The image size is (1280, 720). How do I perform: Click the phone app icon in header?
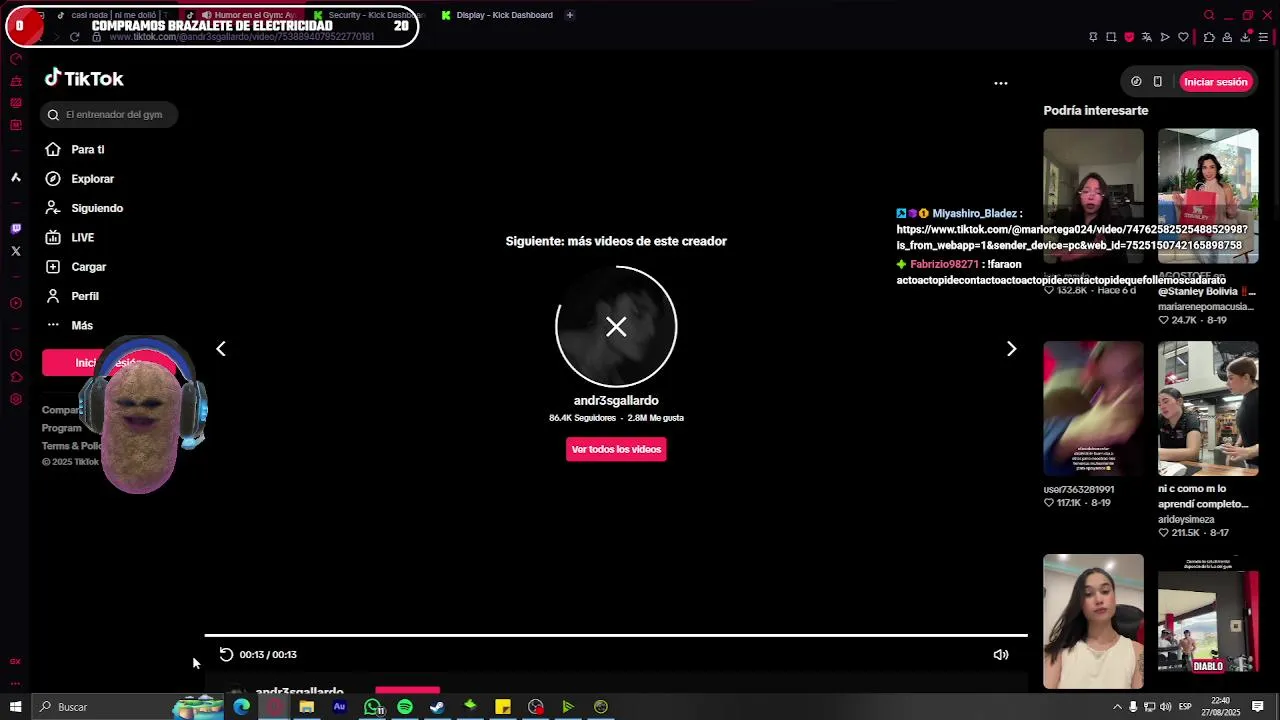pyautogui.click(x=1157, y=82)
